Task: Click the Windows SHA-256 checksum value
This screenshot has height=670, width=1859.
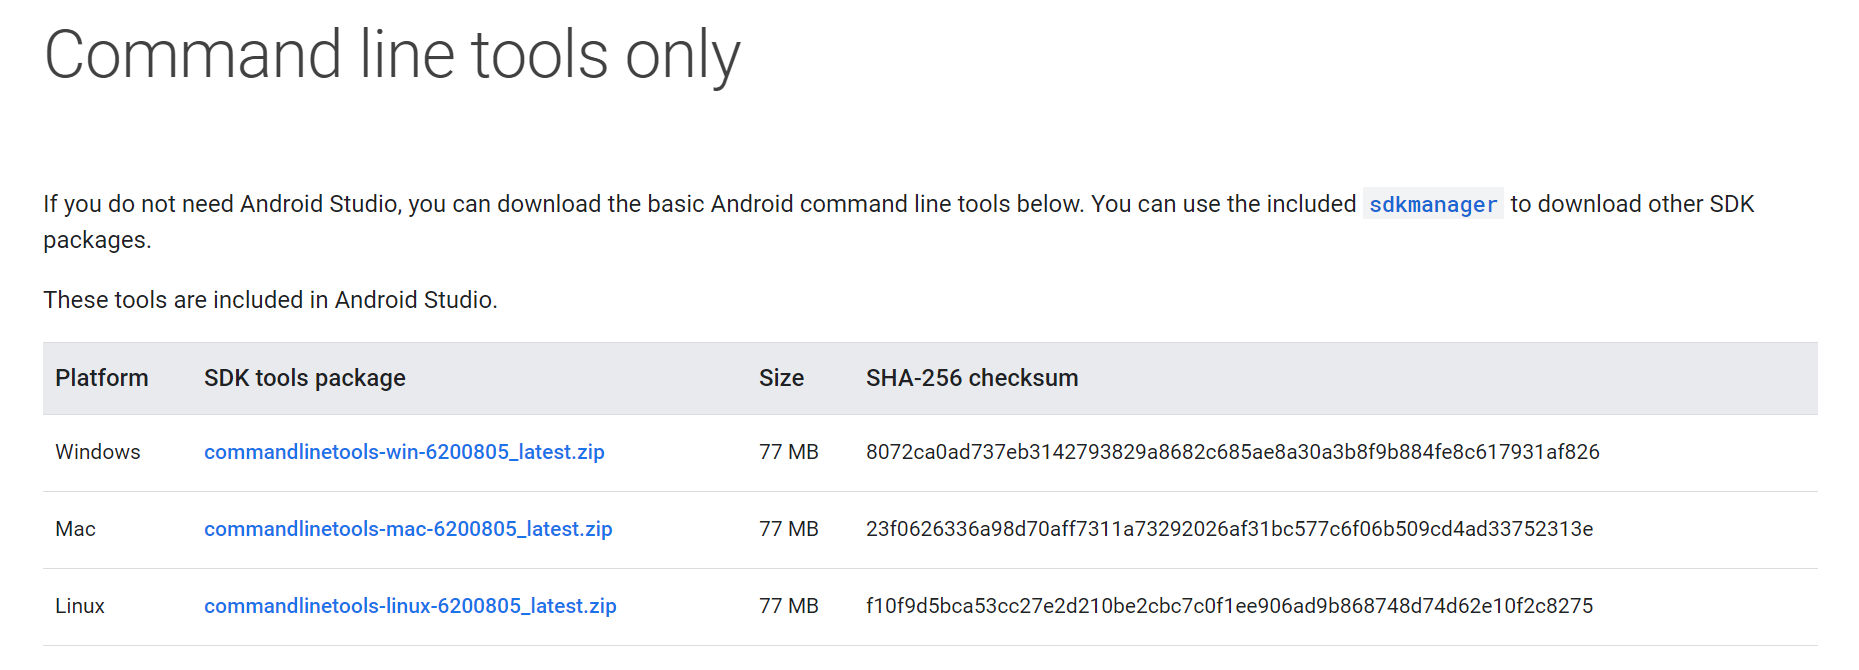Action: point(1232,452)
